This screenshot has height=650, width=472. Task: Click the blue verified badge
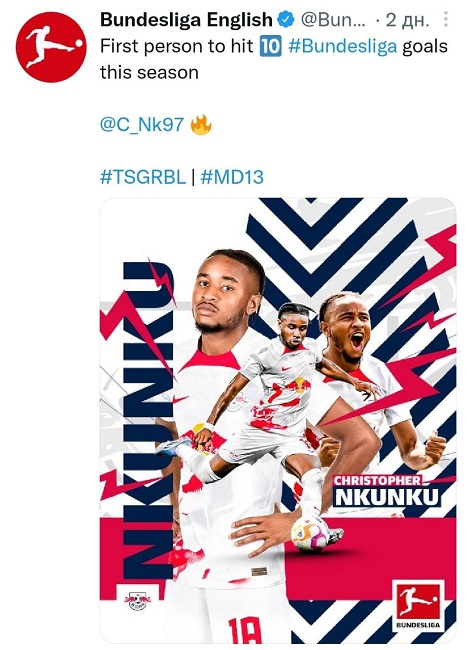(x=286, y=19)
